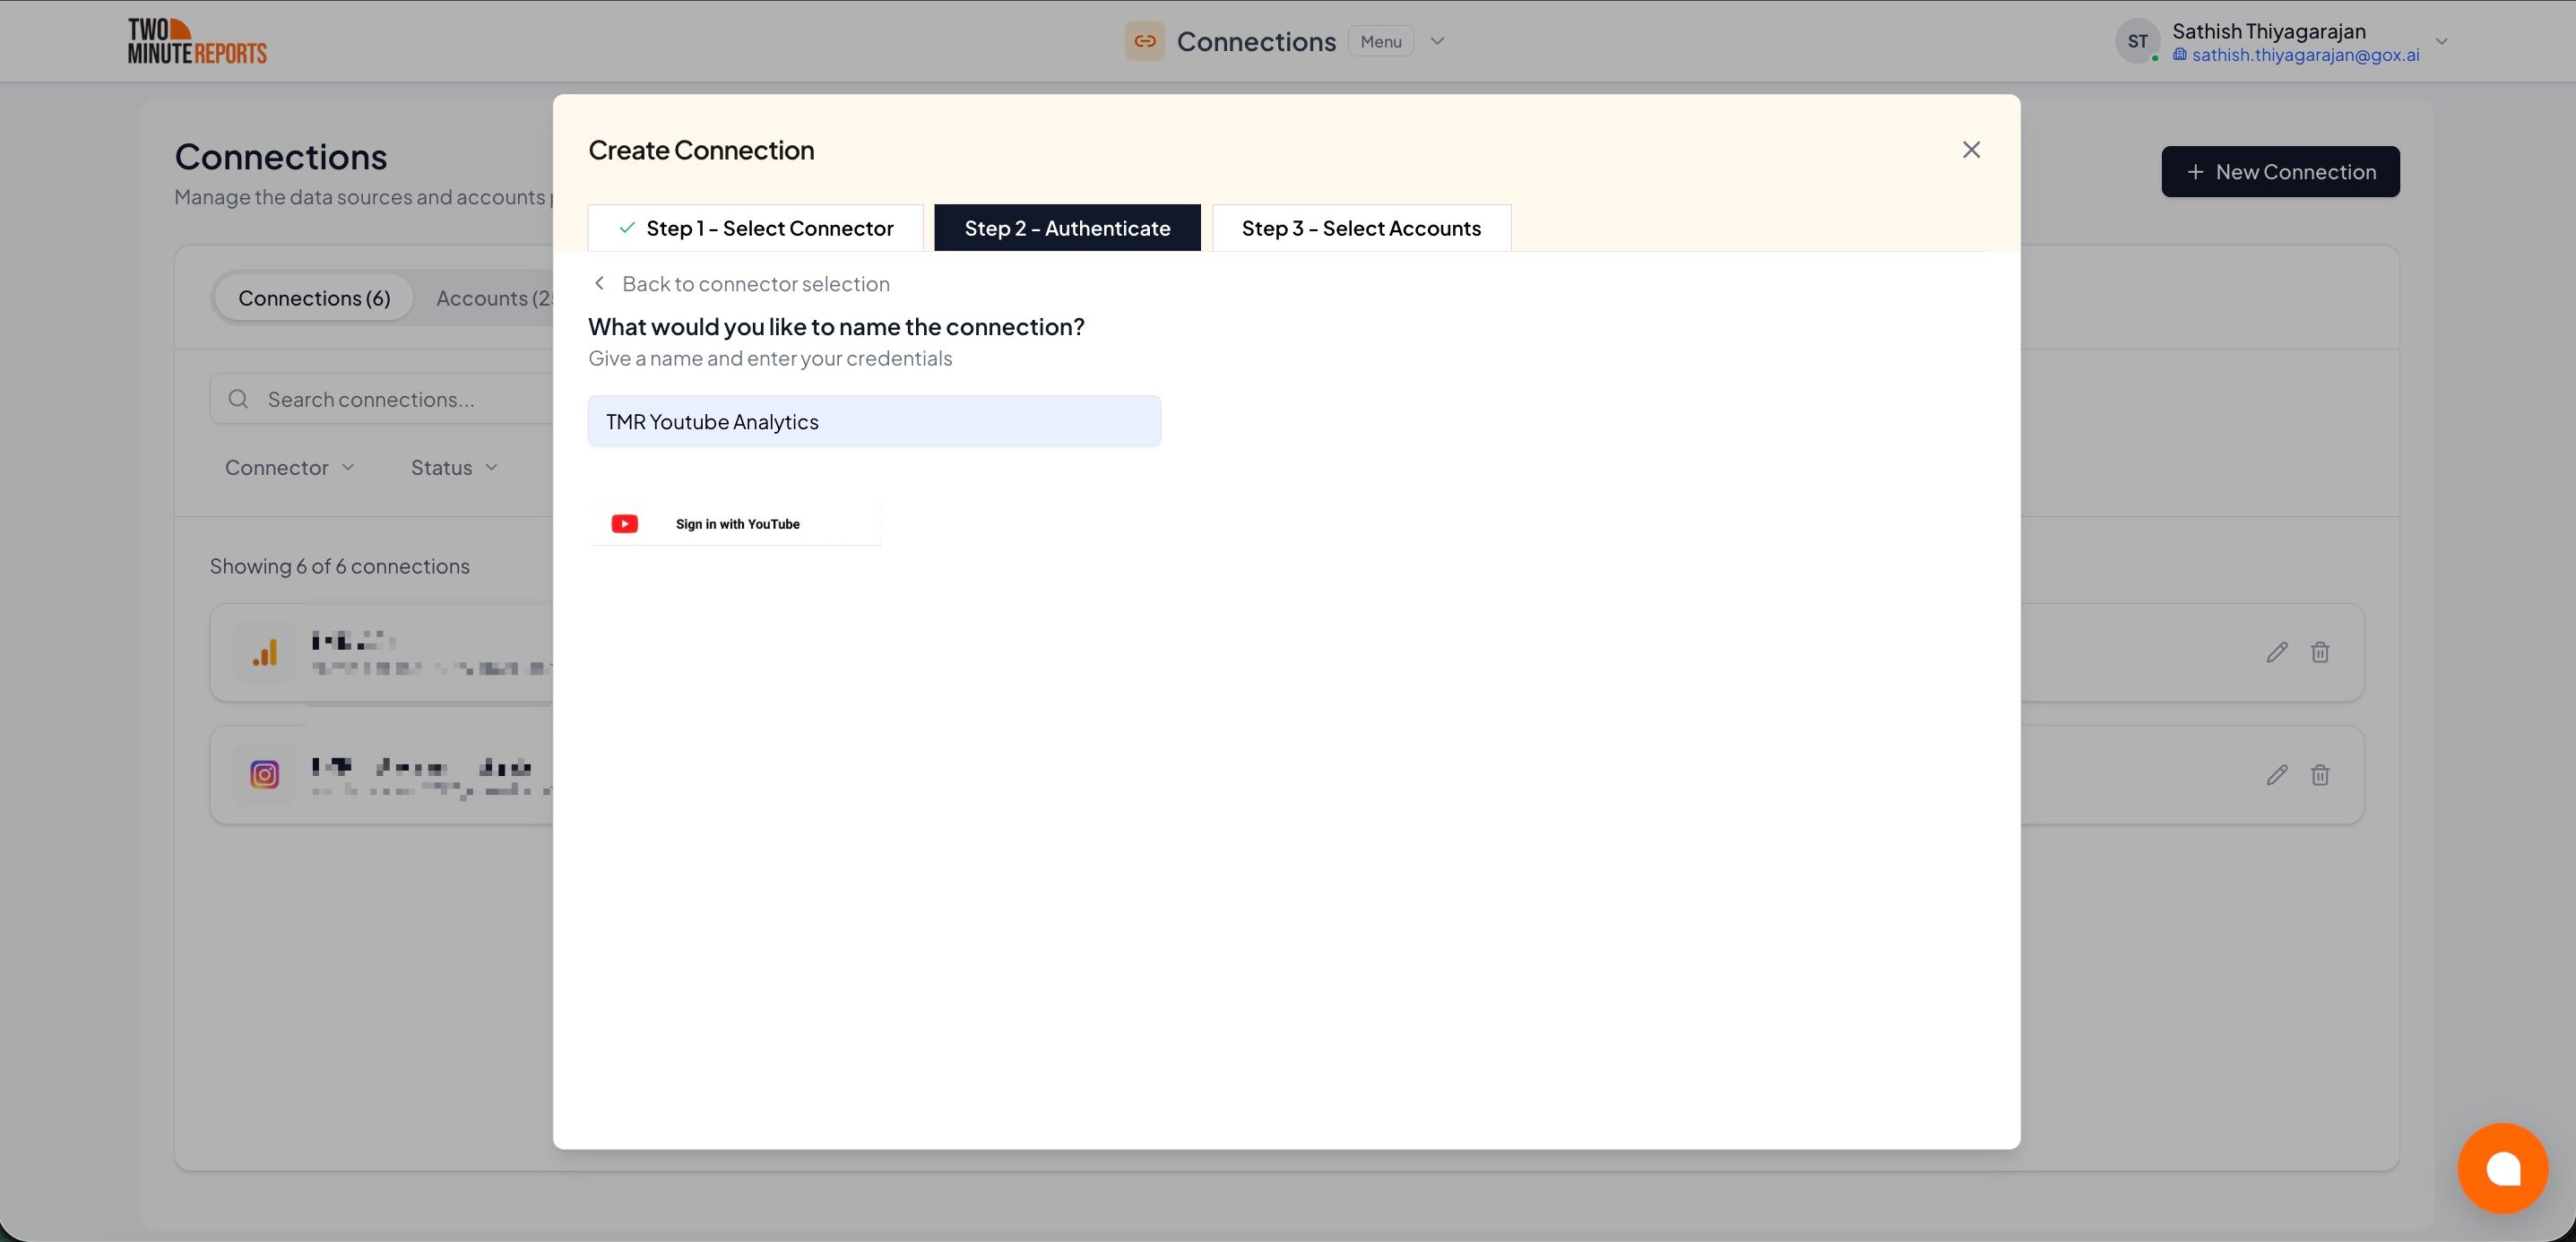2576x1242 pixels.
Task: Click the Connections link icon in header
Action: coord(1144,41)
